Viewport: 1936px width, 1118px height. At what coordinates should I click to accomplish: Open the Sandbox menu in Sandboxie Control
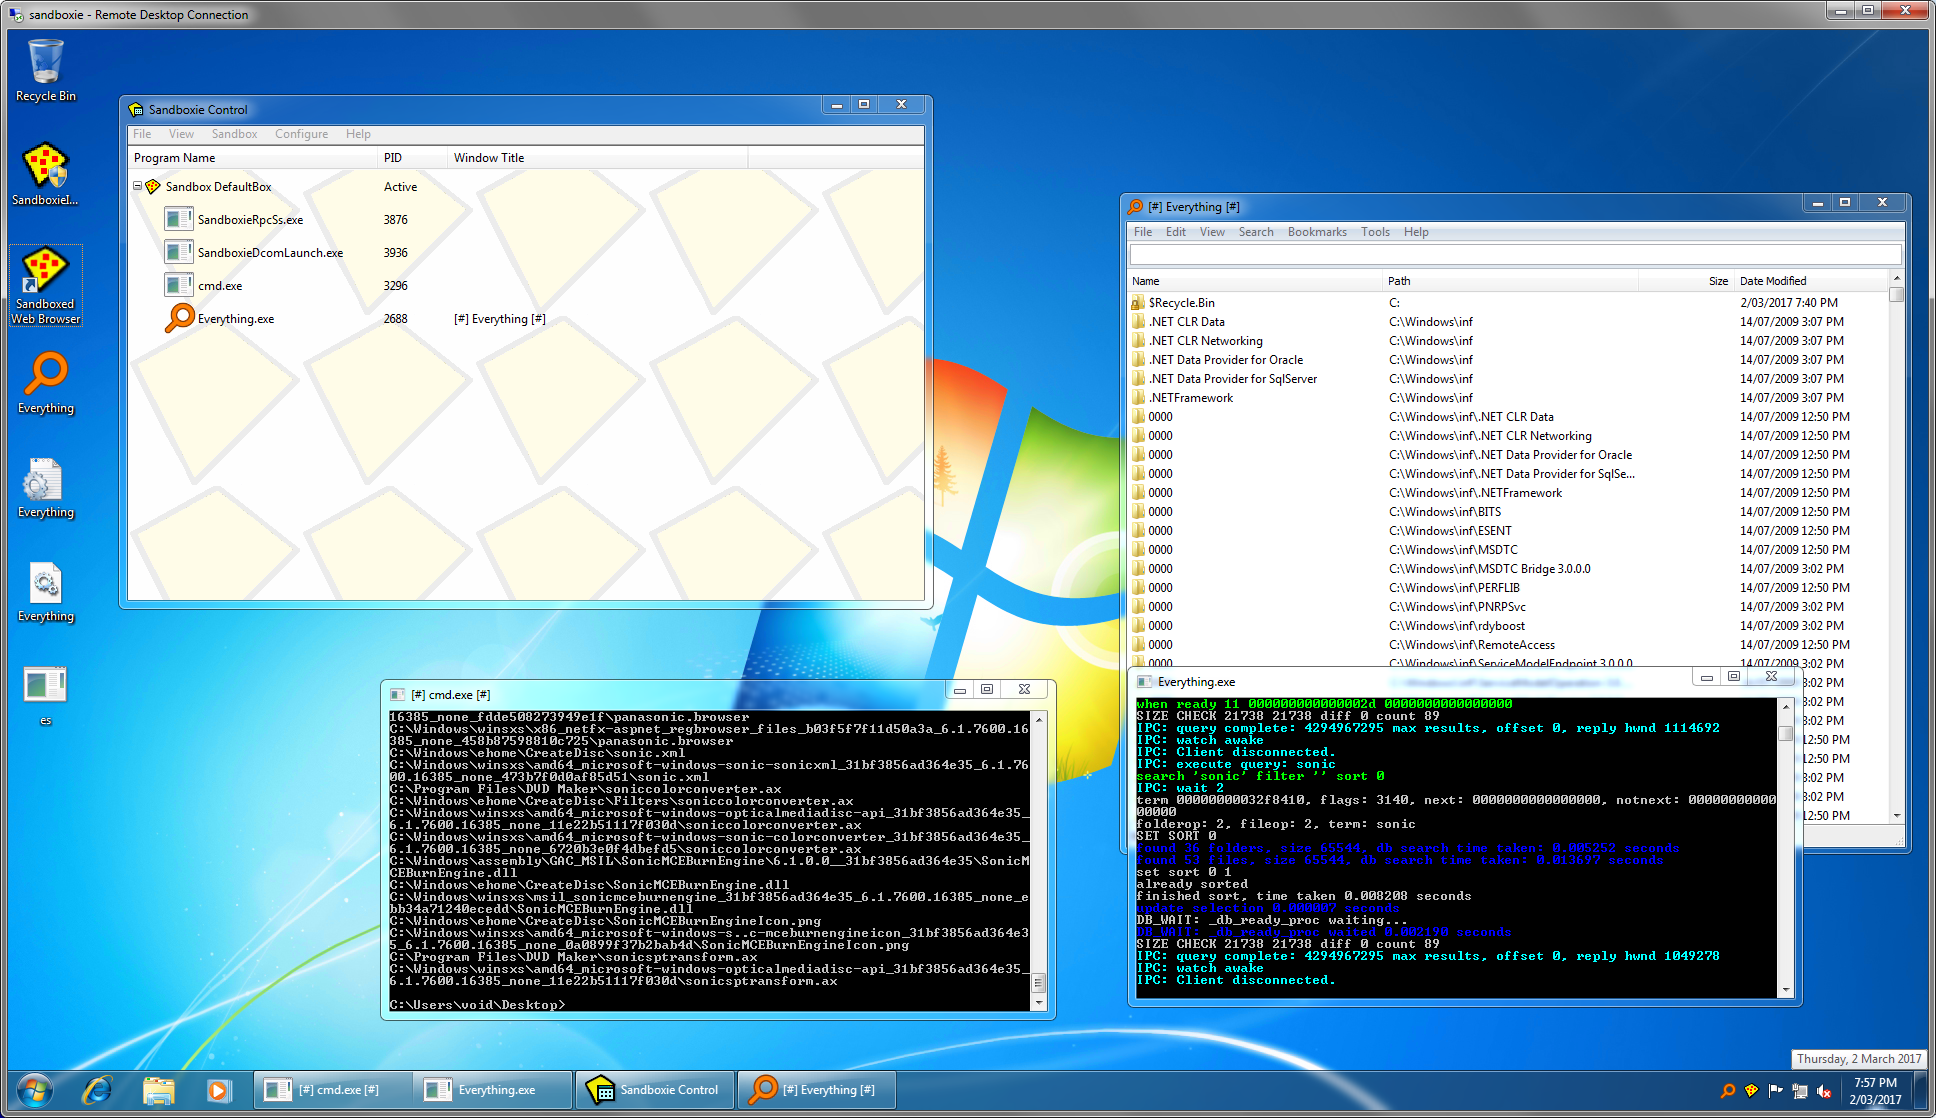pyautogui.click(x=234, y=134)
